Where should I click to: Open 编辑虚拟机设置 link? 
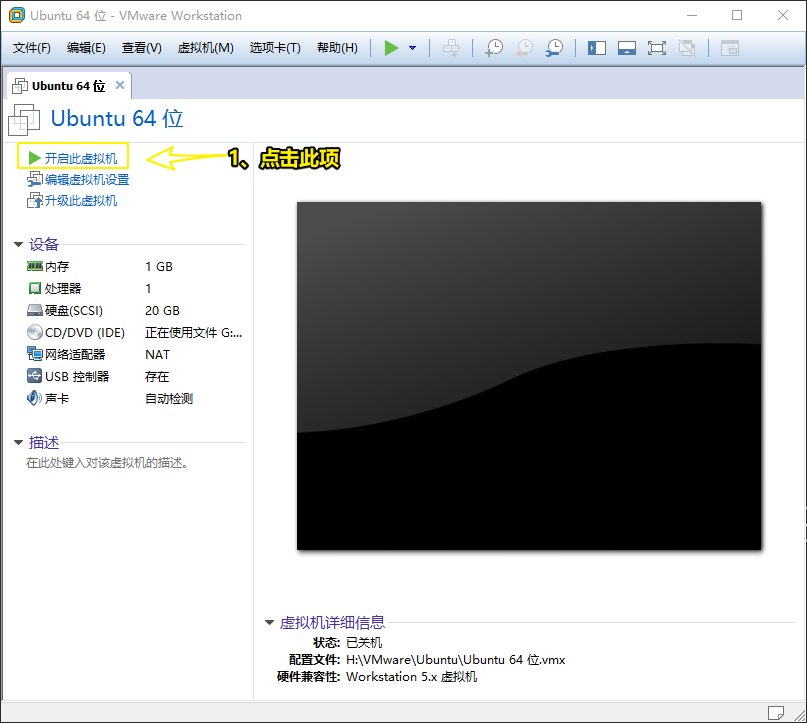pyautogui.click(x=86, y=180)
